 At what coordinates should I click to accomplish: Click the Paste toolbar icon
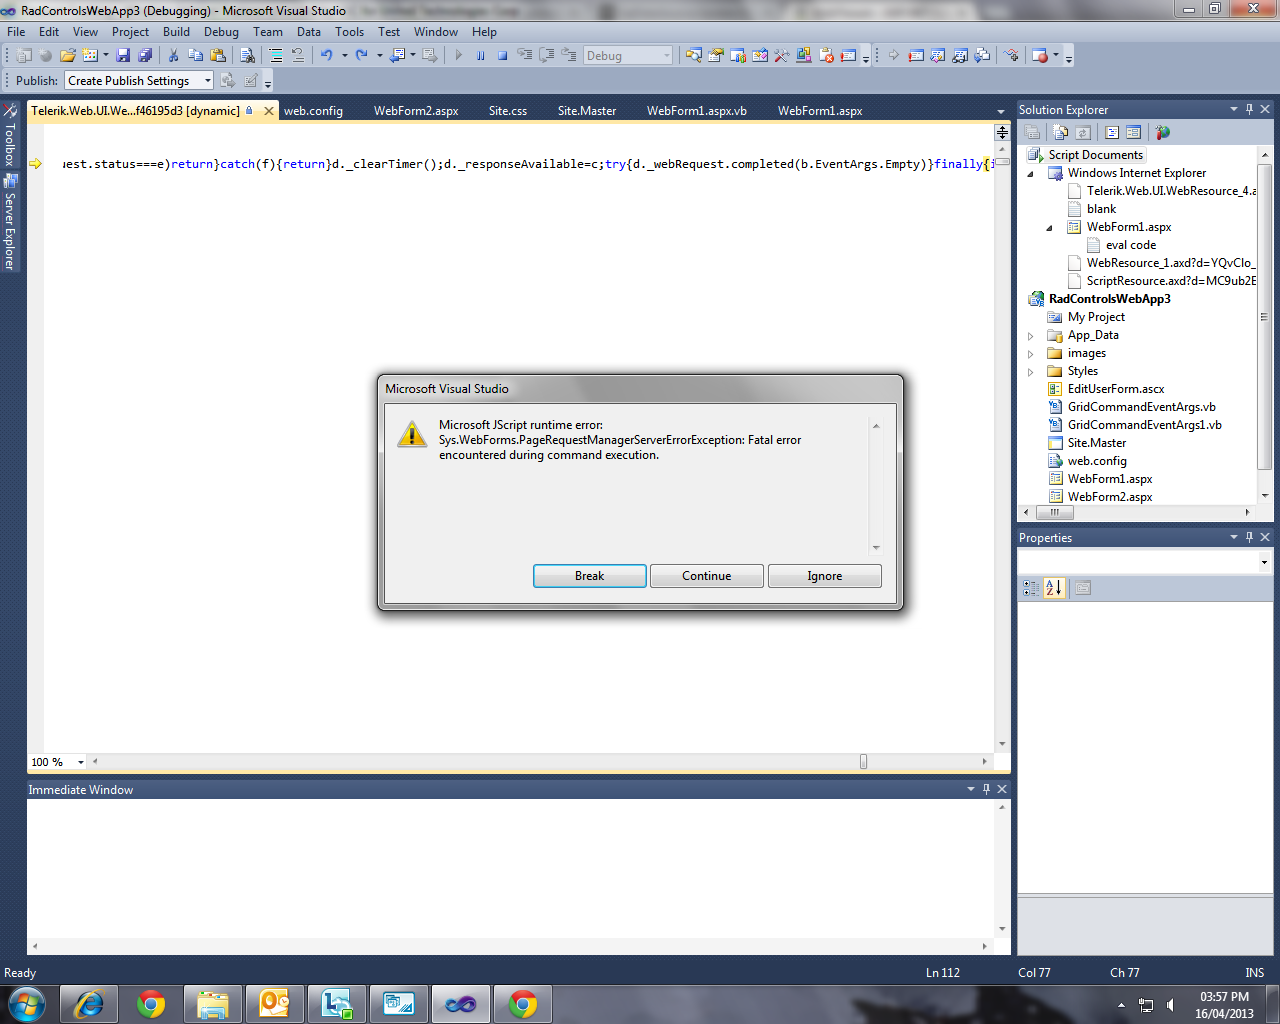[x=217, y=56]
